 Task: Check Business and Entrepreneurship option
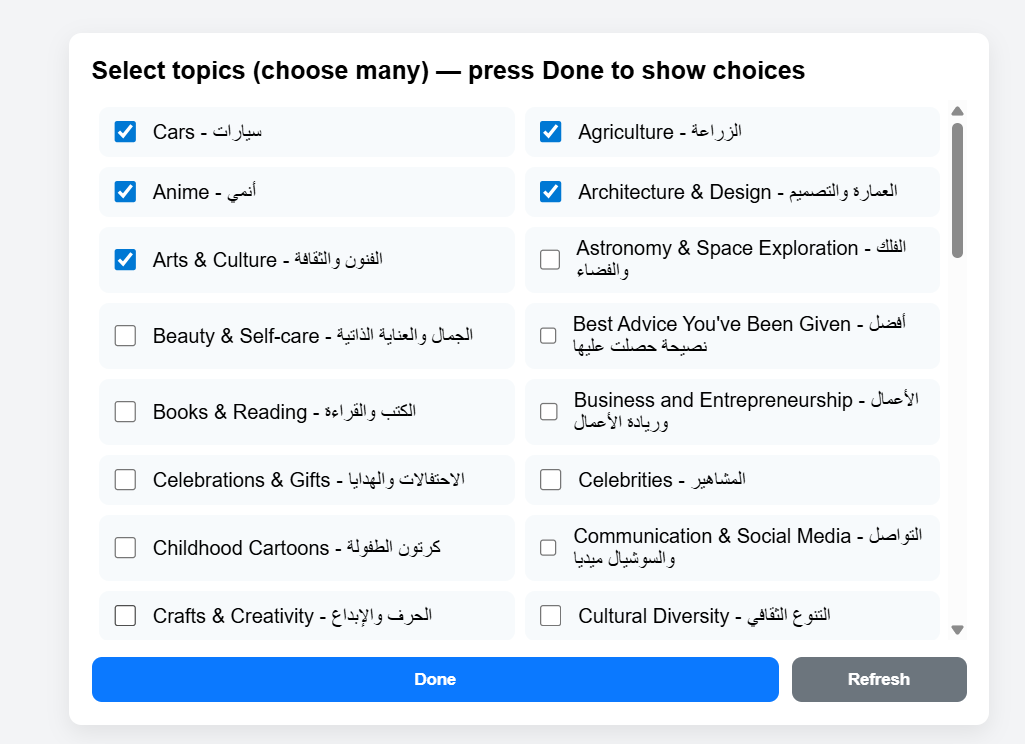tap(548, 412)
